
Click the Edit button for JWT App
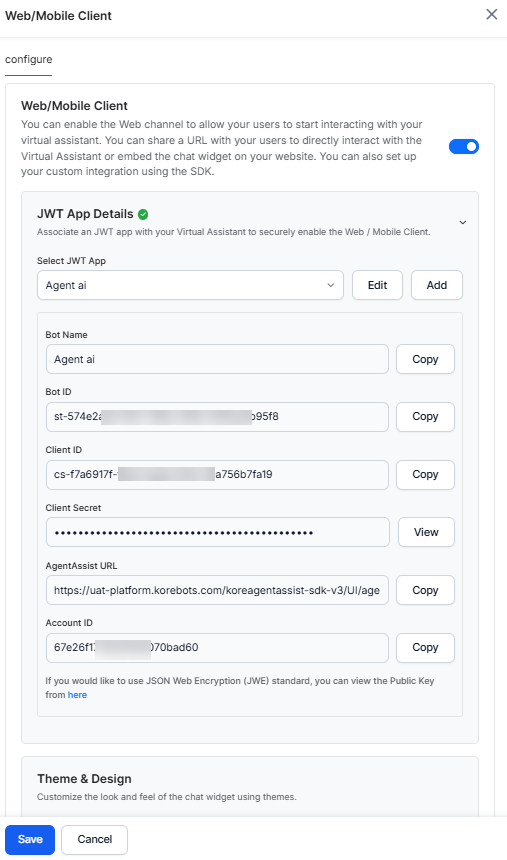[378, 285]
